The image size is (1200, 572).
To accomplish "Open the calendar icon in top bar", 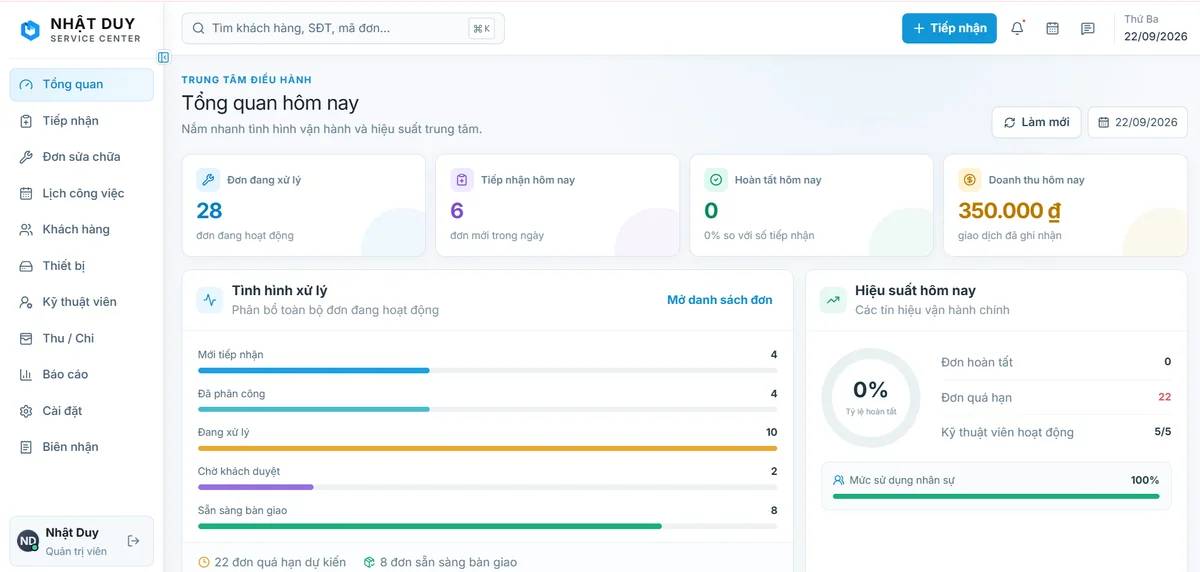I will coord(1052,28).
